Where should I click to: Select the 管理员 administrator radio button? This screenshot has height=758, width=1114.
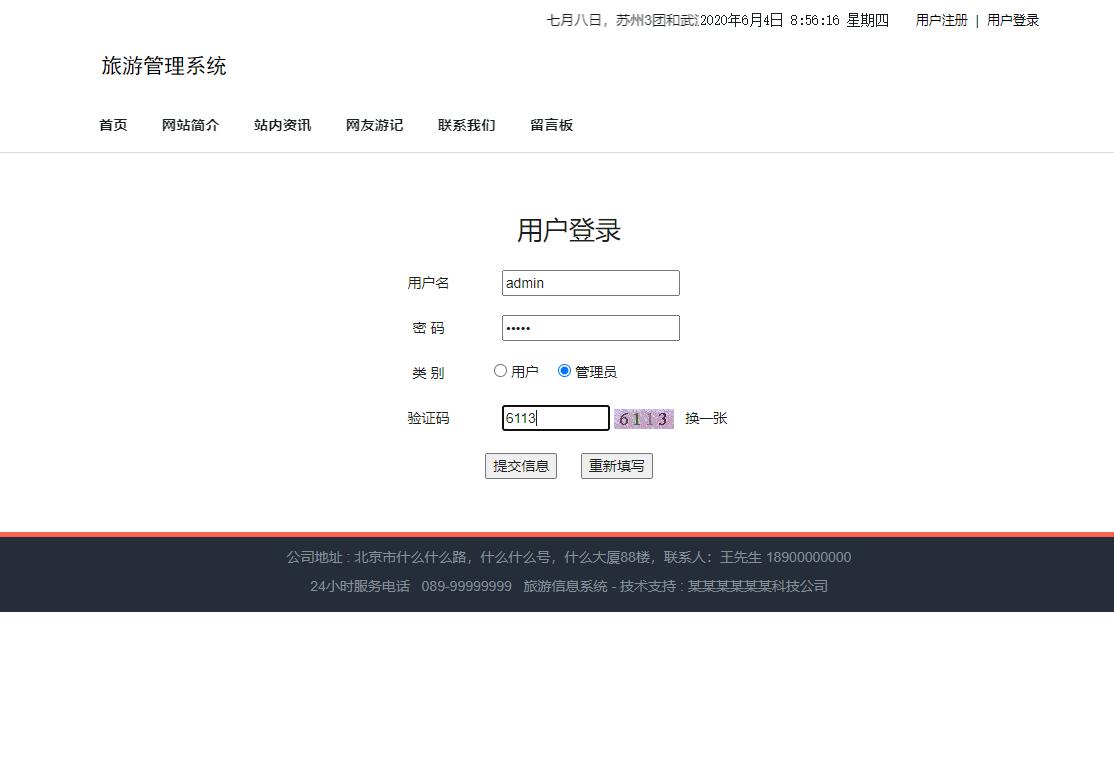click(x=565, y=370)
